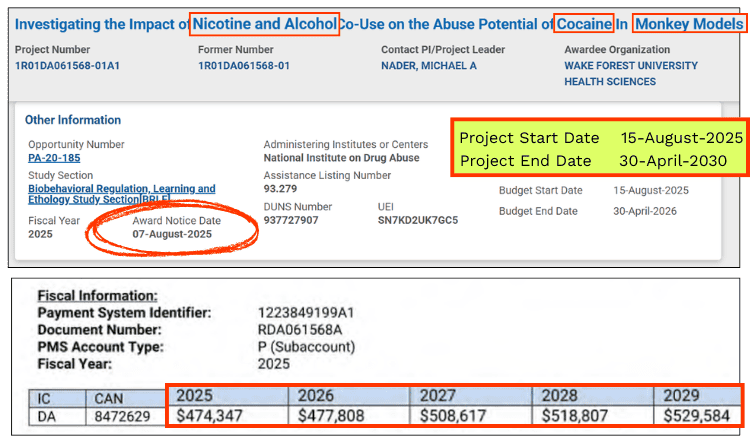Click highlighted Project Start Date 15-August-2025
The width and height of the screenshot is (750, 441).
point(682,138)
